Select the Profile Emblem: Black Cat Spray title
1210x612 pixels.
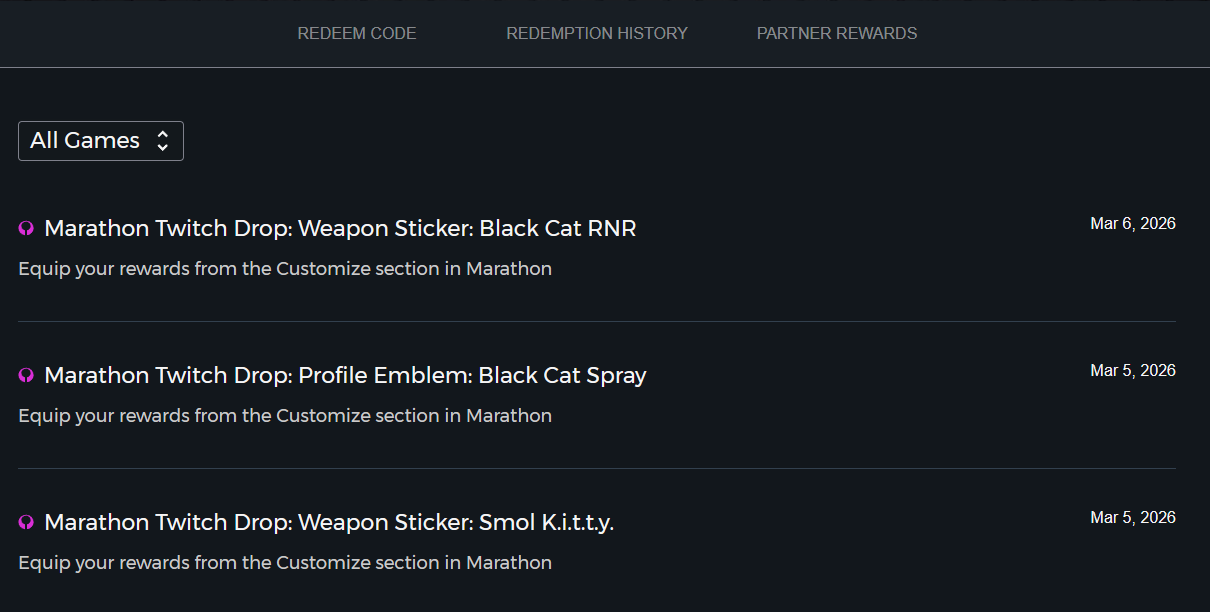pyautogui.click(x=345, y=376)
